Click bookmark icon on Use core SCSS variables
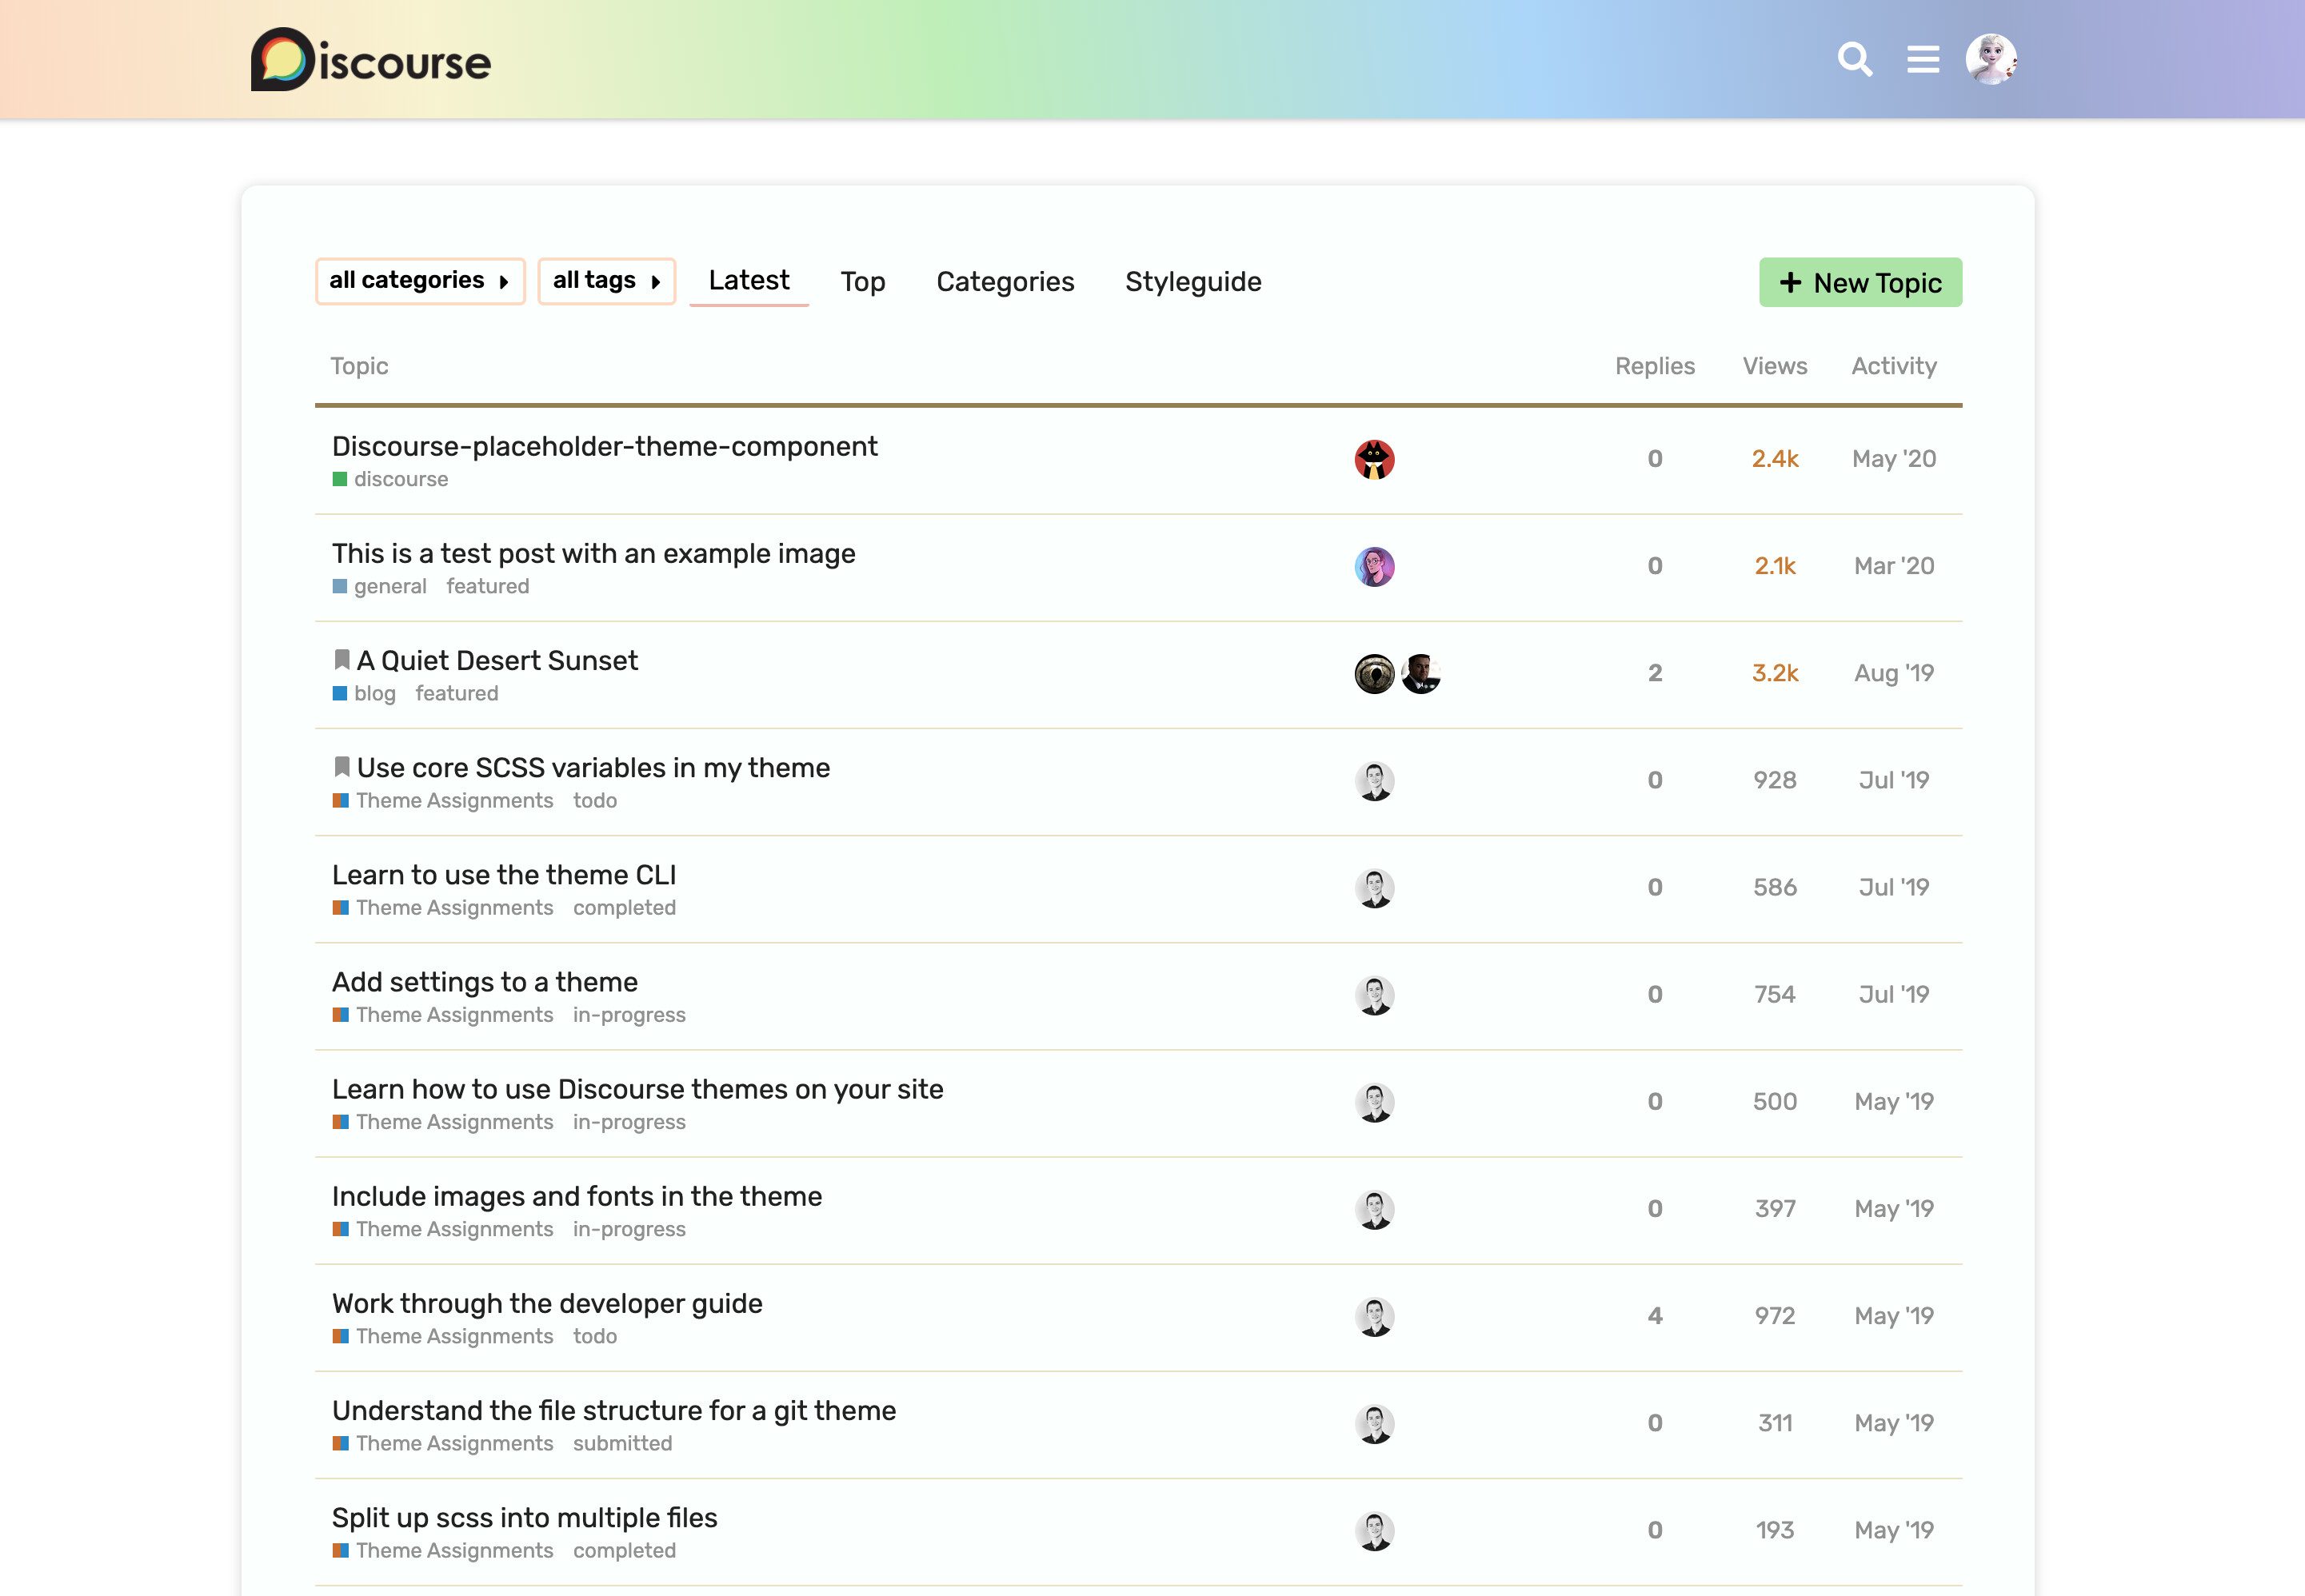 341,767
